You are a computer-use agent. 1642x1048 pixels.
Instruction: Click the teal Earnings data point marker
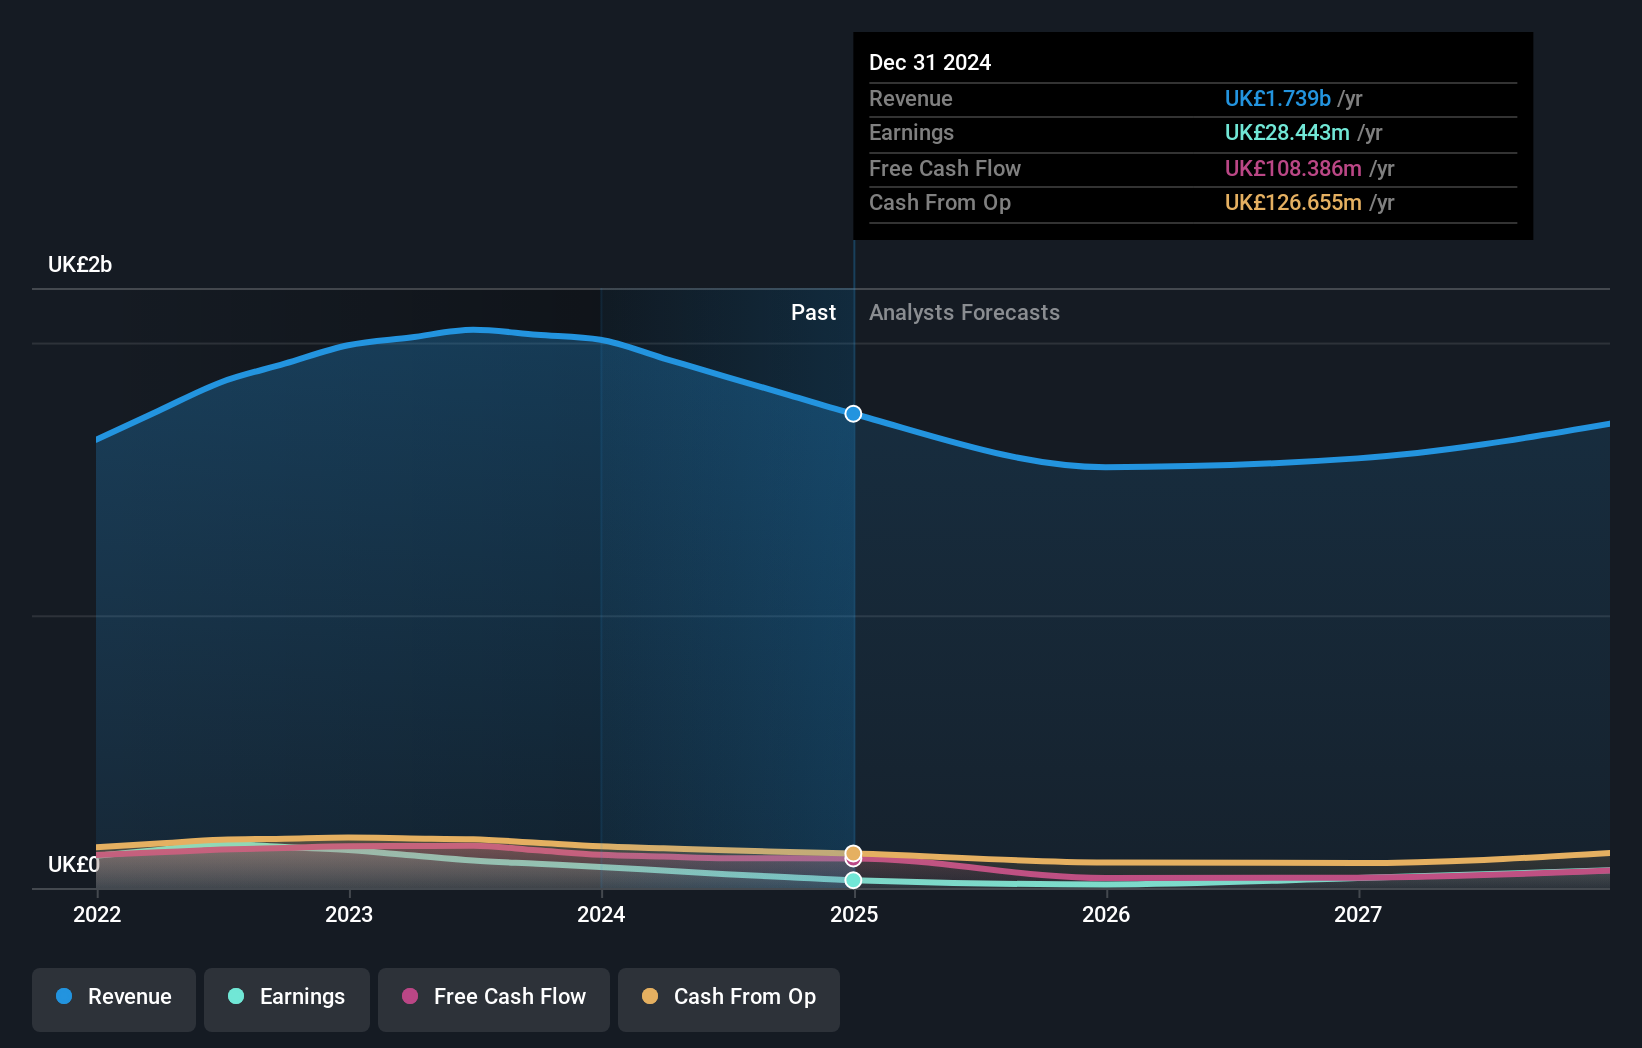click(x=853, y=880)
